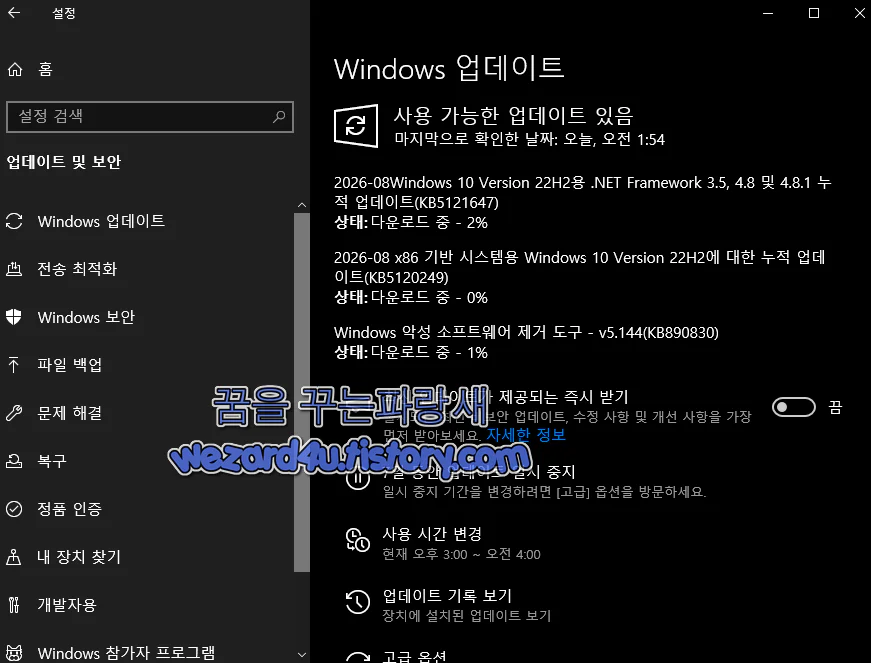871x663 pixels.
Task: Click the 개발자용 tools icon
Action: coord(14,604)
